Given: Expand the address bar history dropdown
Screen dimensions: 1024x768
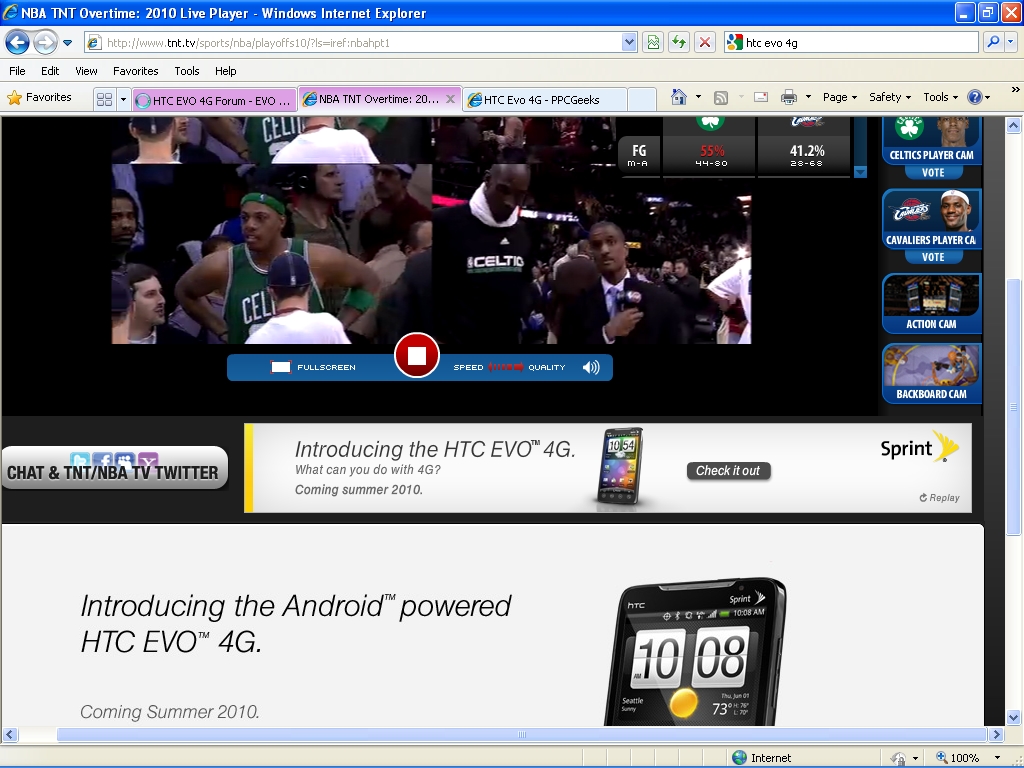Looking at the screenshot, I should [629, 42].
